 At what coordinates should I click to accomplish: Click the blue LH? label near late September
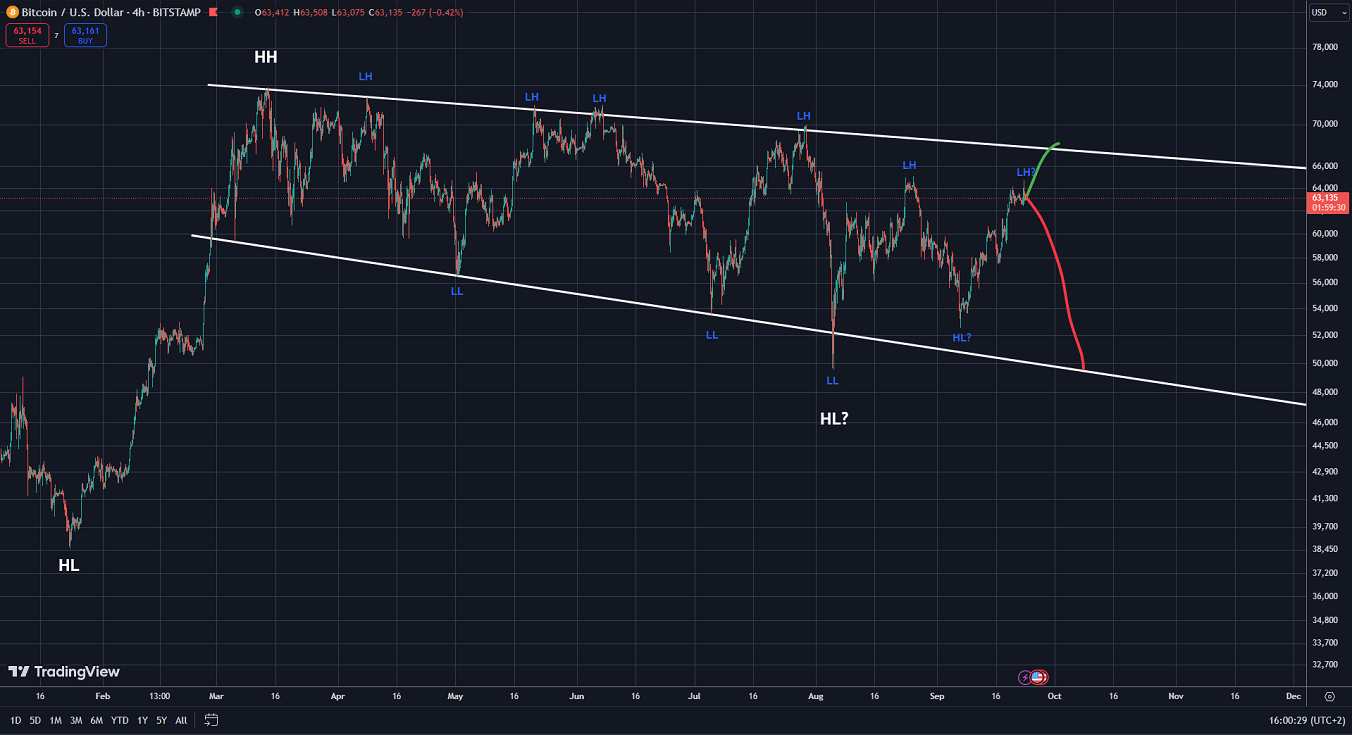coord(1026,173)
